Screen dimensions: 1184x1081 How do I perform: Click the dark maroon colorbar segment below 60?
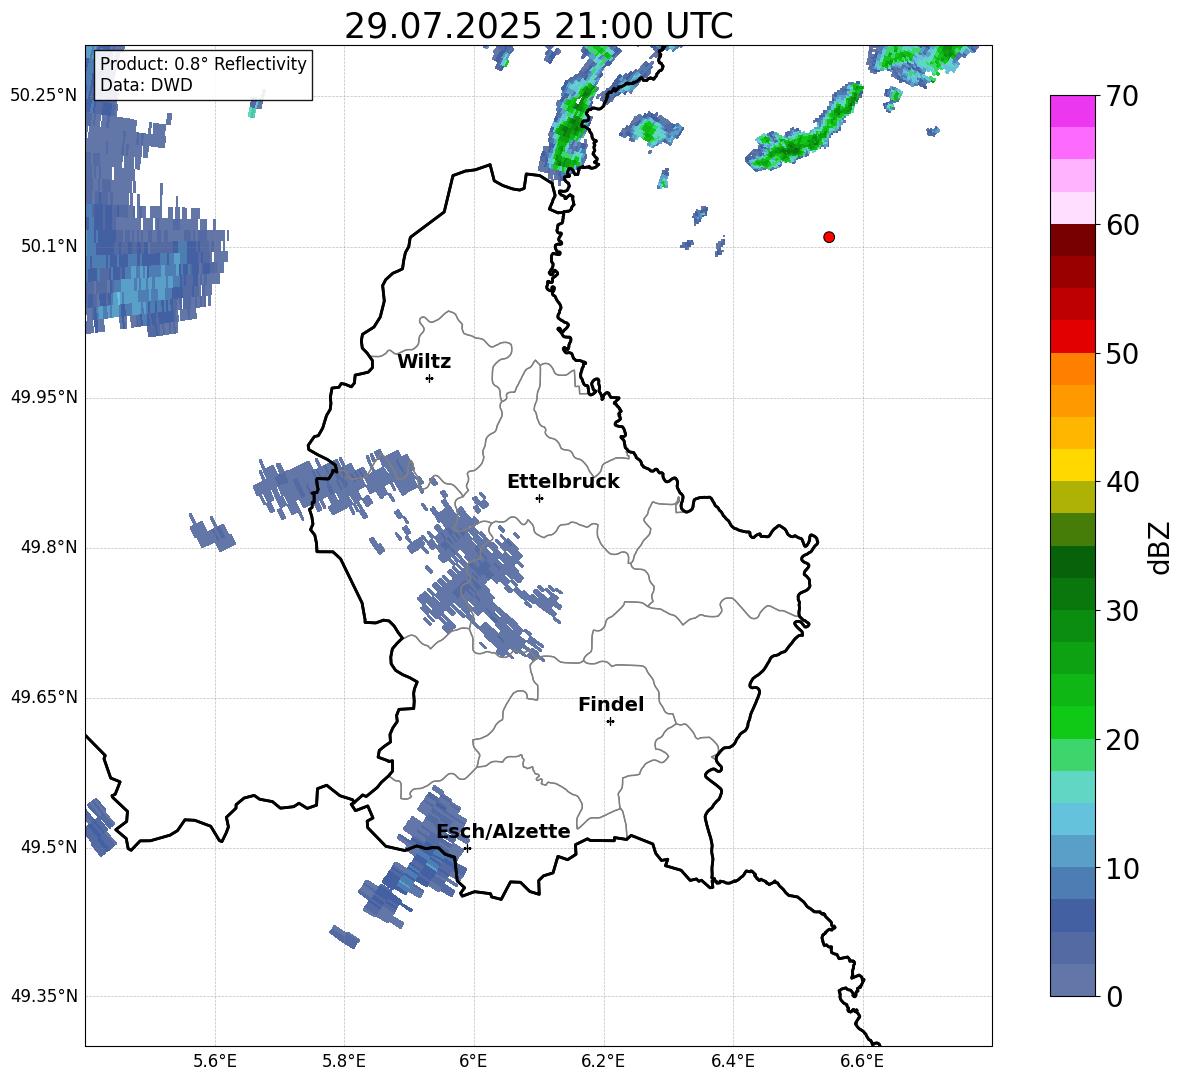pos(1072,240)
